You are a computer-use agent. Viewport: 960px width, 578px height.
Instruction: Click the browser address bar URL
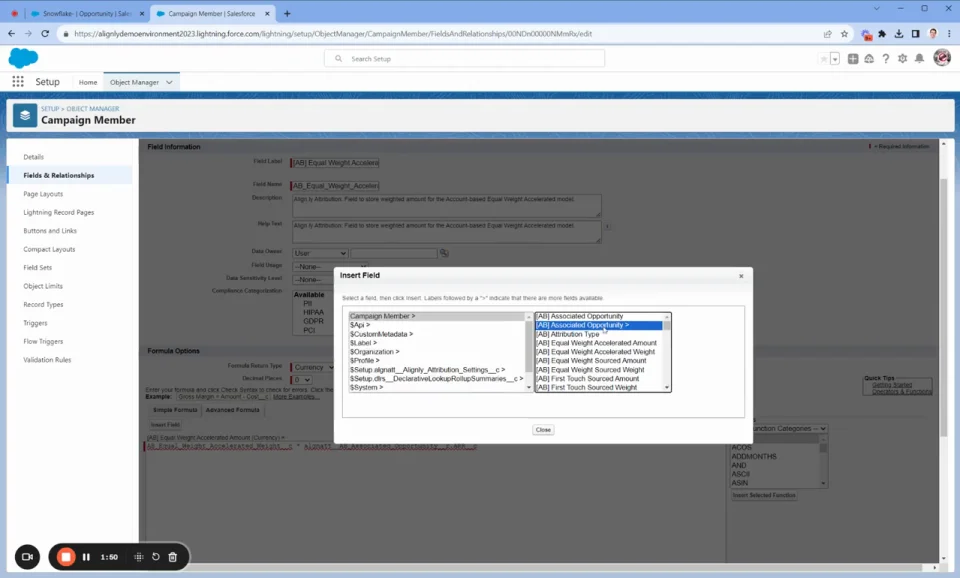coord(333,34)
